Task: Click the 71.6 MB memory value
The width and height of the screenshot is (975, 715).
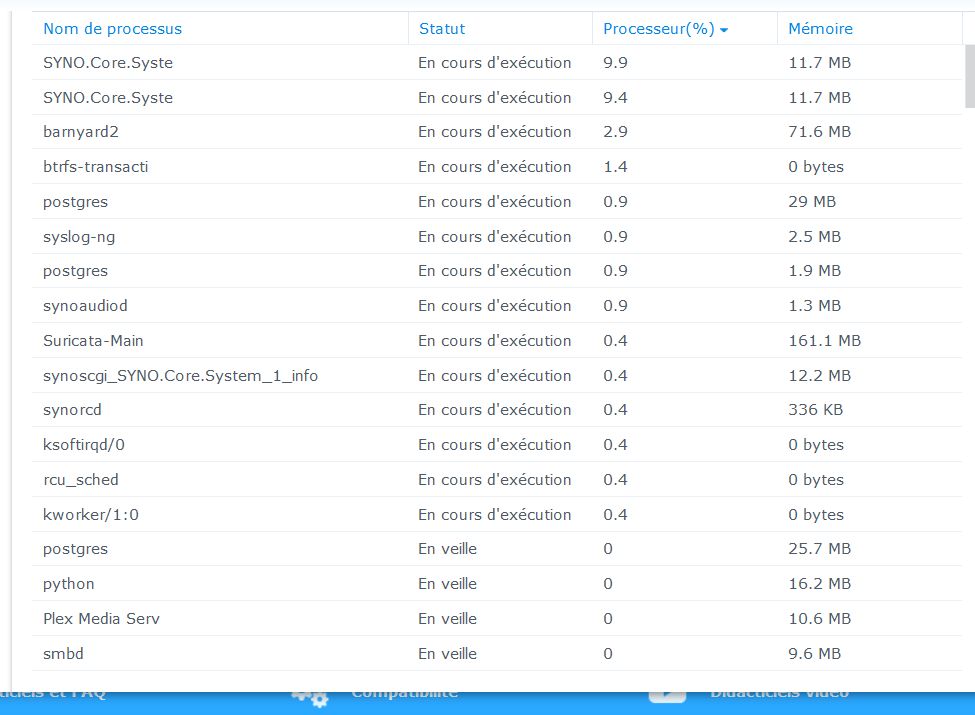Action: click(820, 132)
